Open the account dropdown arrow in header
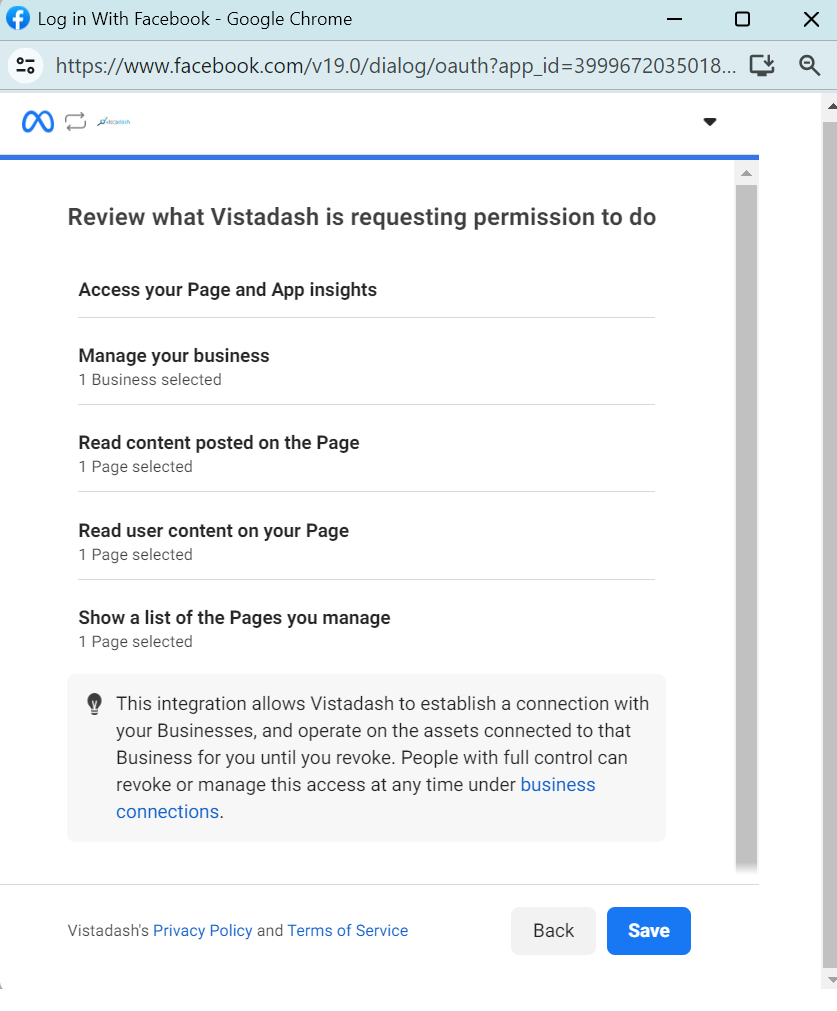 pos(709,121)
